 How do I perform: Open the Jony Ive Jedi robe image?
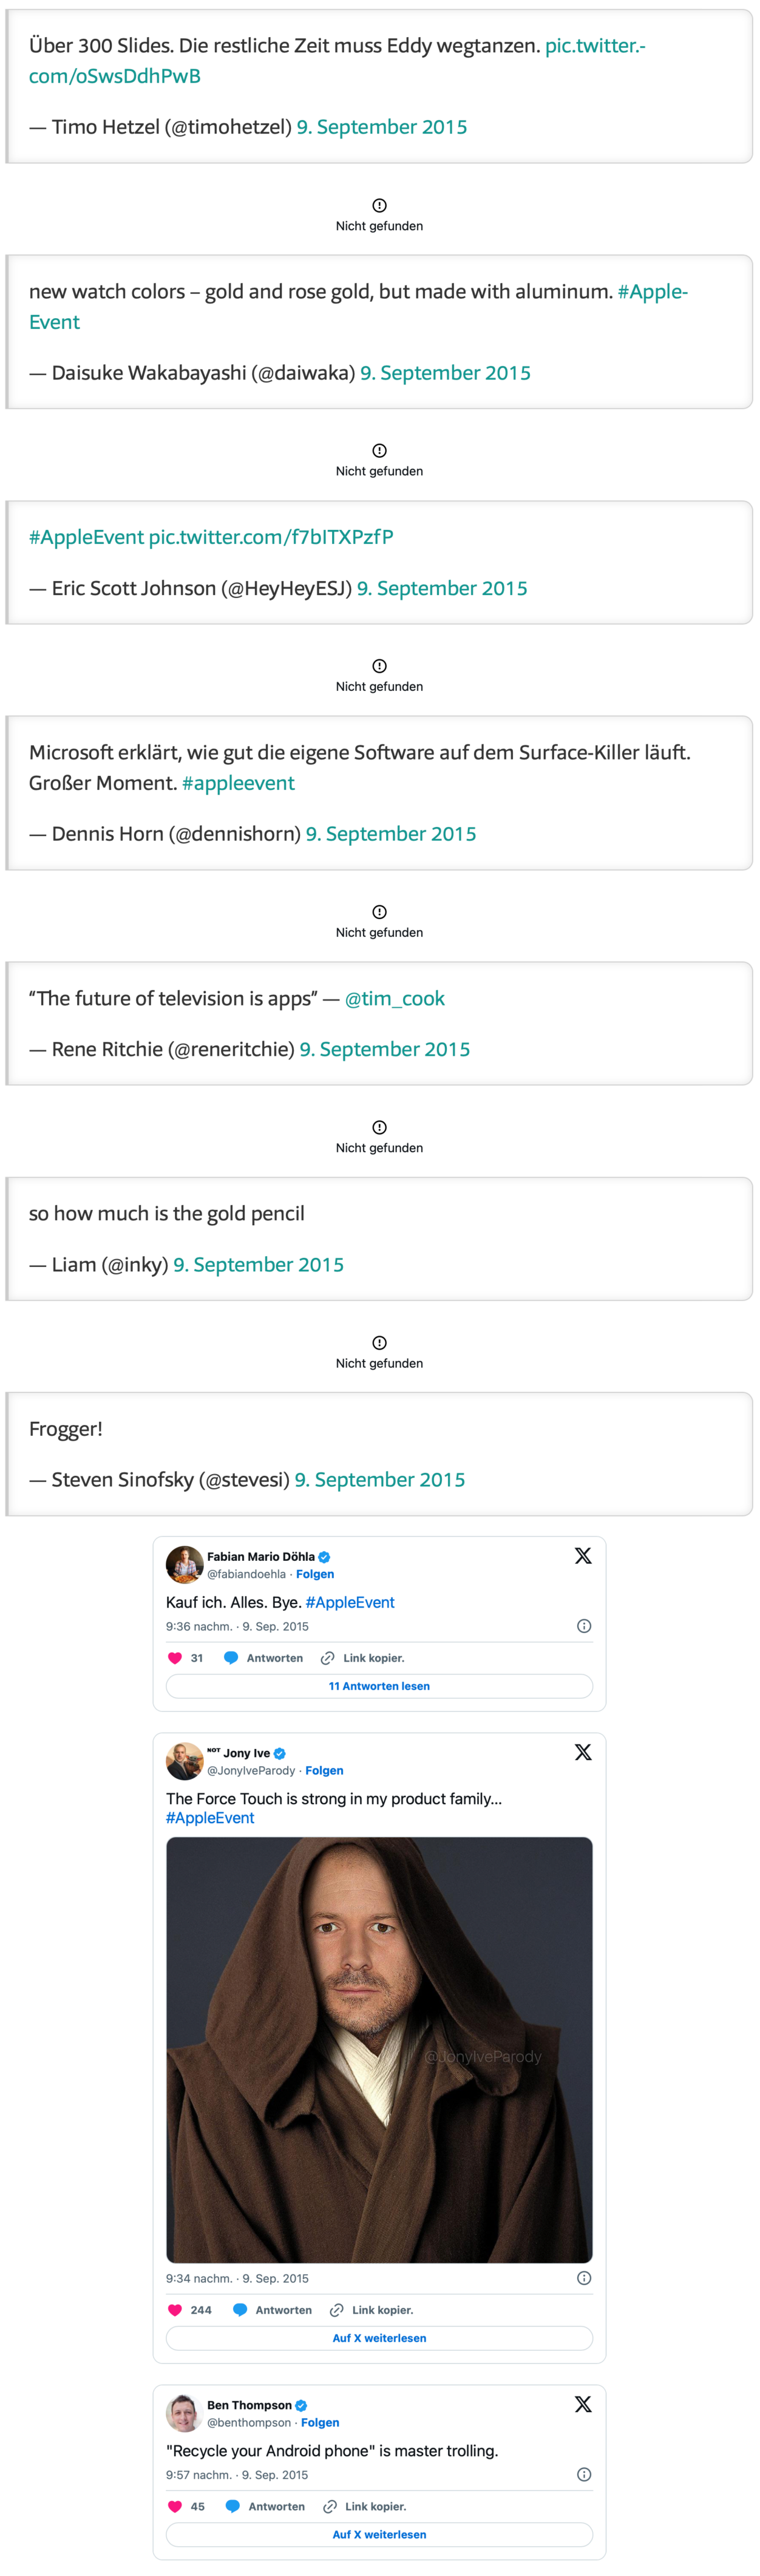(379, 2049)
